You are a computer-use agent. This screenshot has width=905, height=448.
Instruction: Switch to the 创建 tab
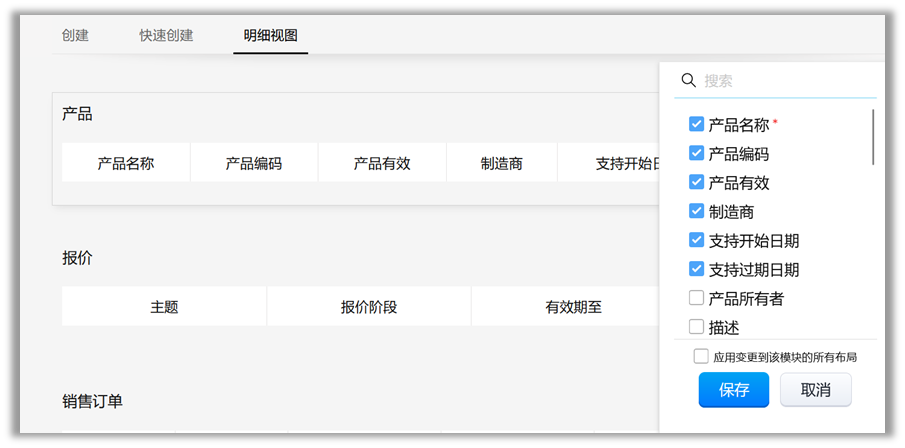pyautogui.click(x=75, y=36)
